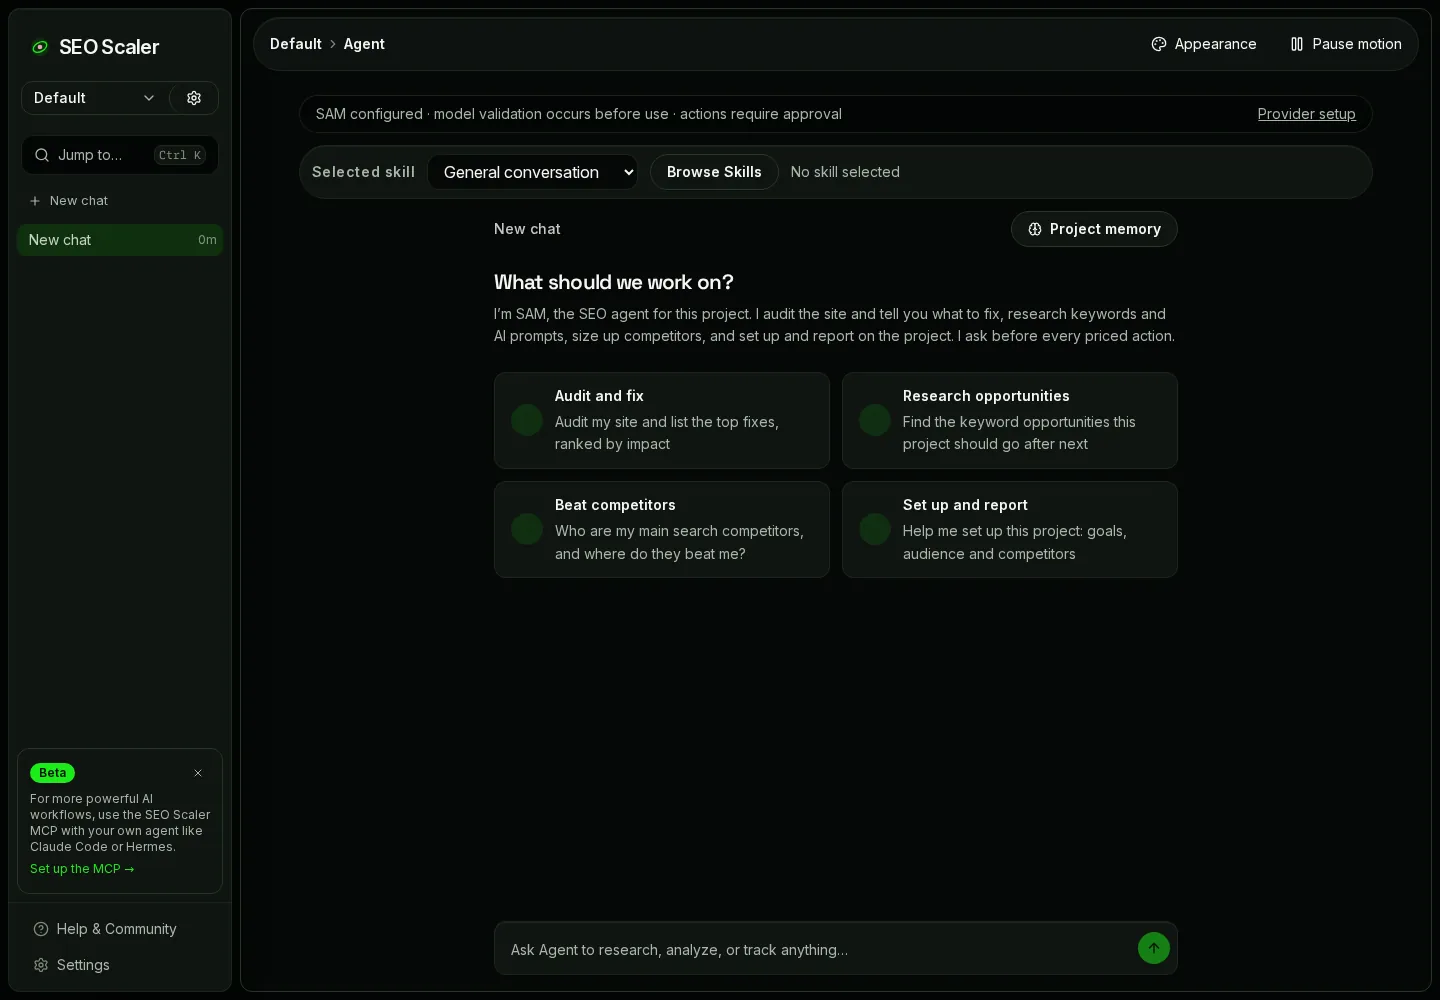Click Agent in the breadcrumb
The image size is (1440, 1000).
(x=364, y=44)
